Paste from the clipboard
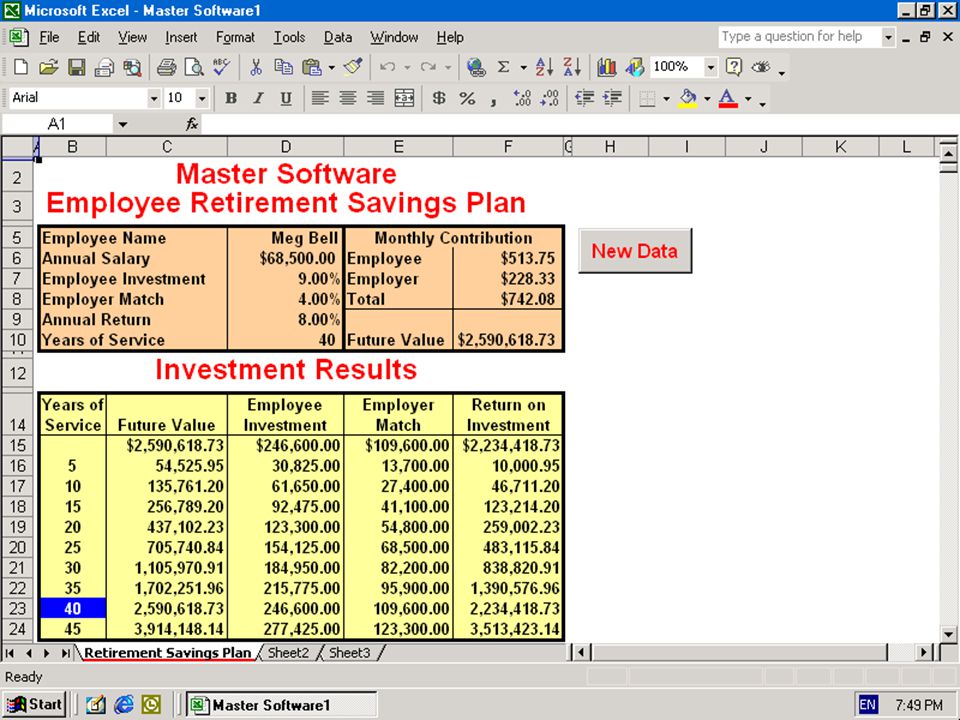The width and height of the screenshot is (960, 720). pos(312,67)
